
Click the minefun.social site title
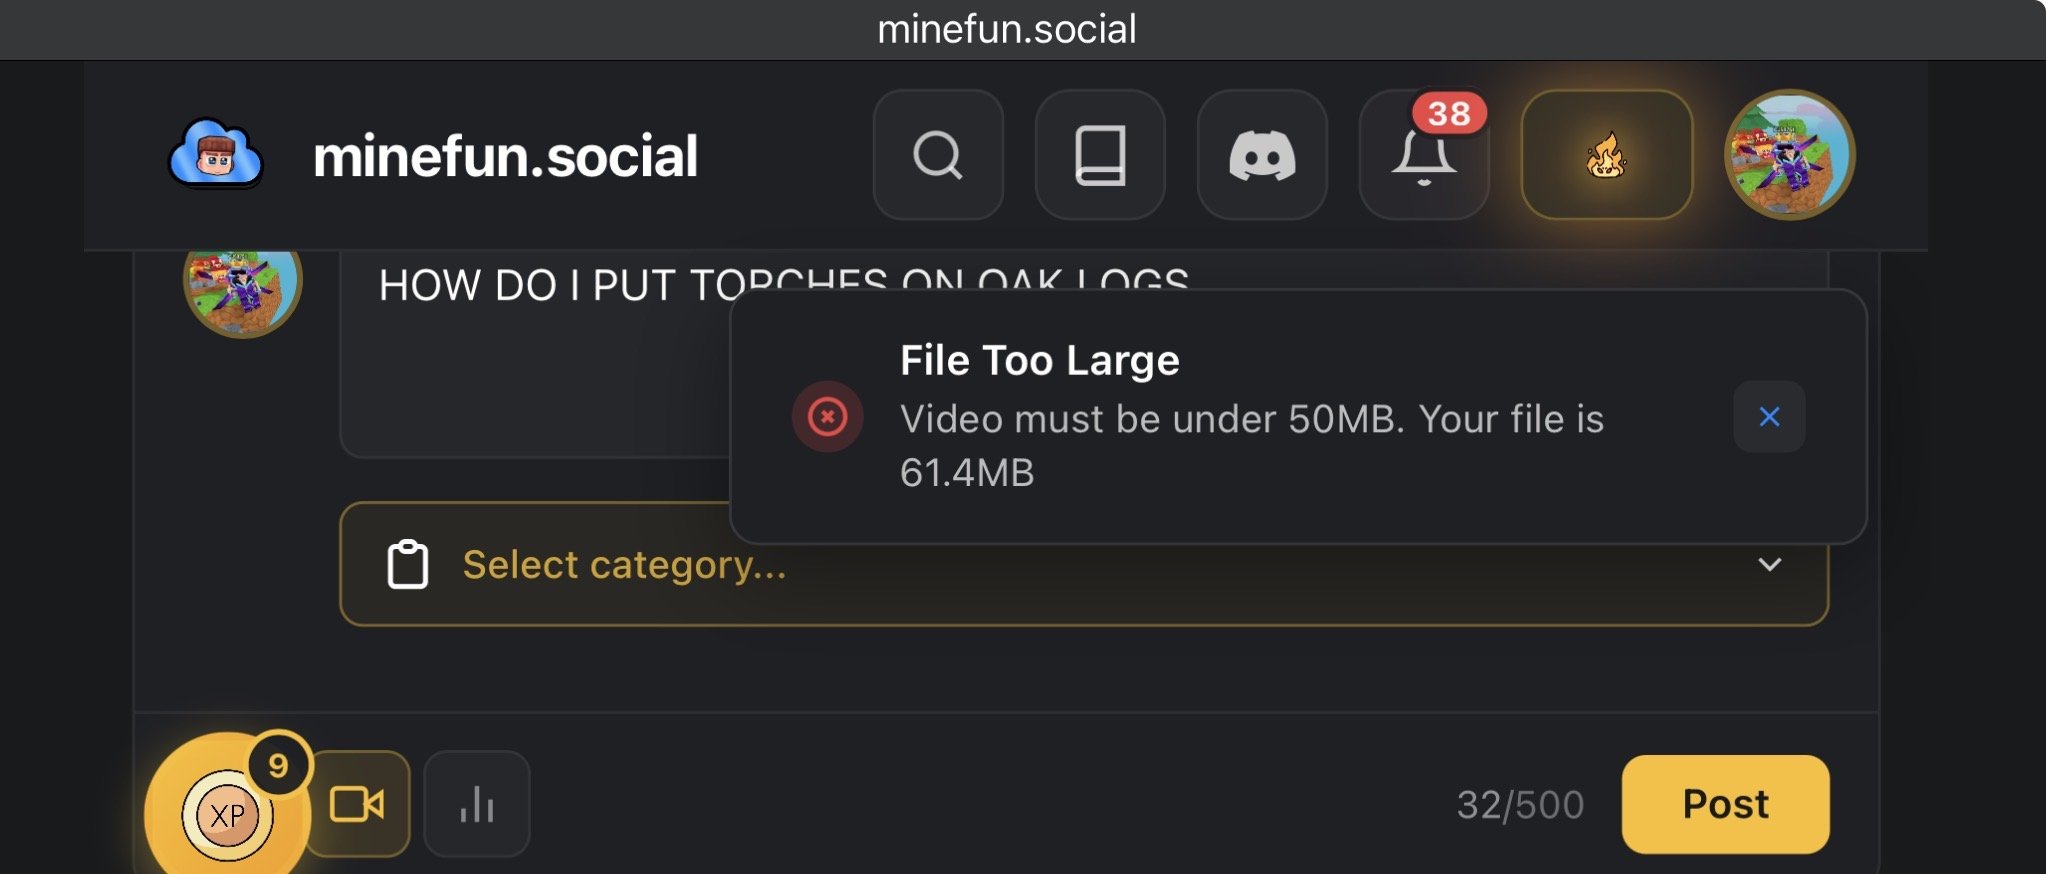505,157
